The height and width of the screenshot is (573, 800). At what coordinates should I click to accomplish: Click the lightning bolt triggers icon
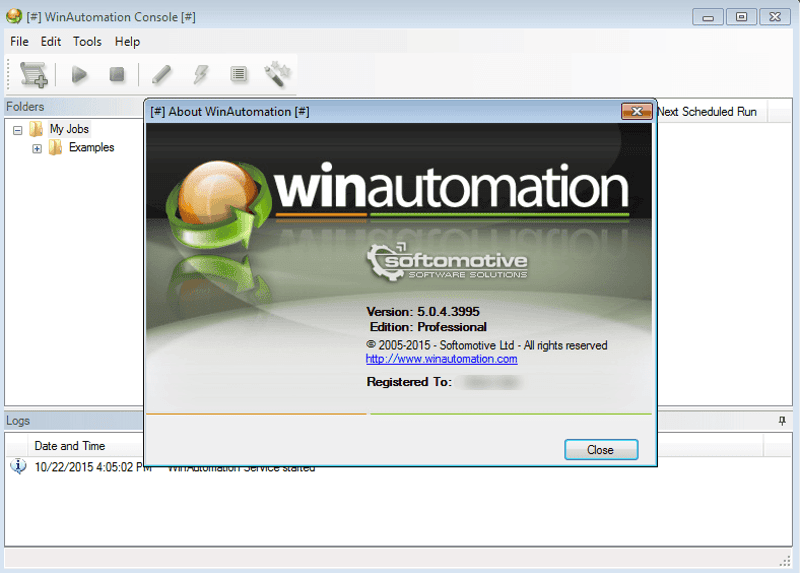201,74
